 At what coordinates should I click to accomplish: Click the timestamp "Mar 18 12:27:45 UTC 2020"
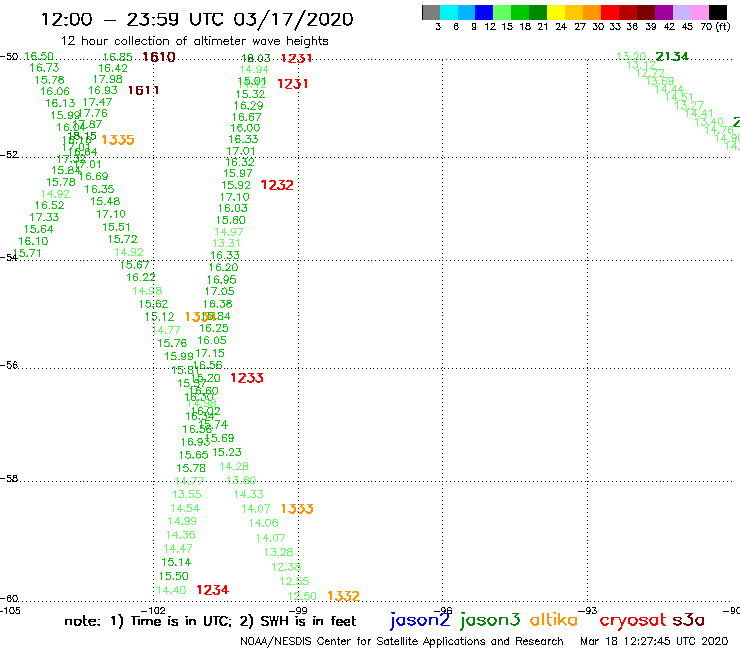[654, 642]
